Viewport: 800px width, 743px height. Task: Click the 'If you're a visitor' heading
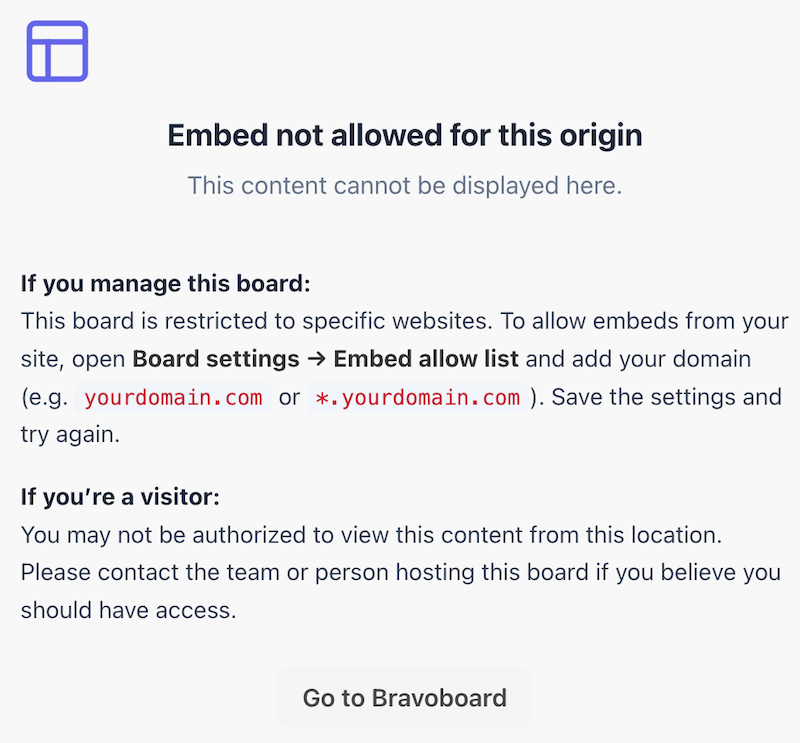coord(120,497)
